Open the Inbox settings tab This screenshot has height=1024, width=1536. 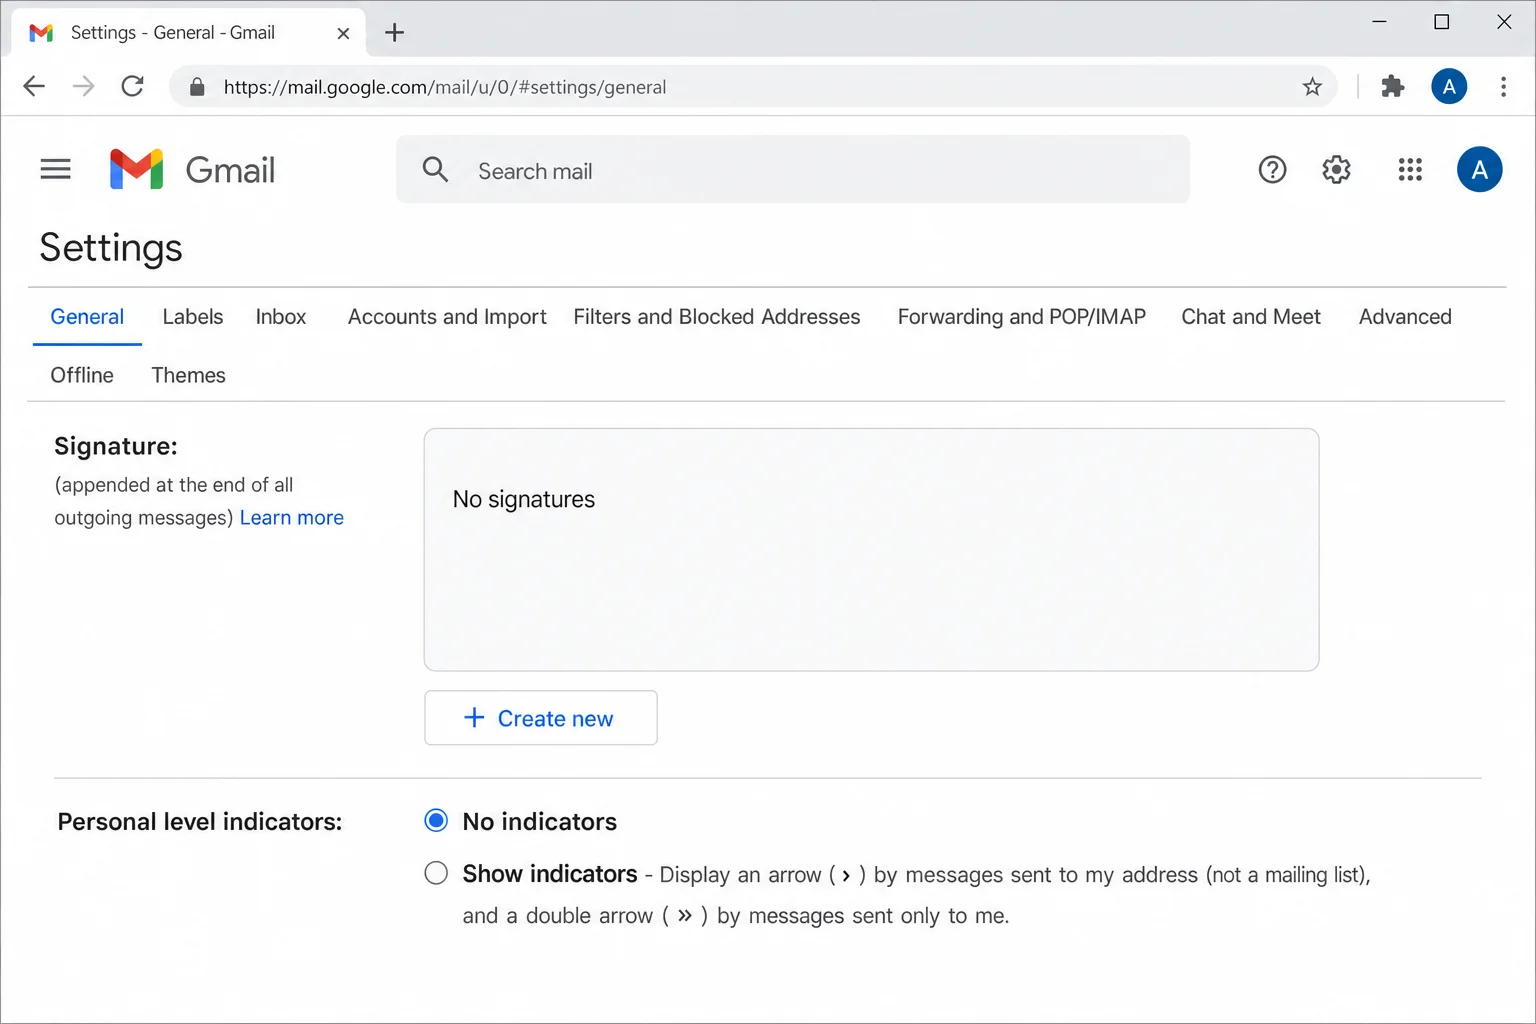[x=281, y=317]
